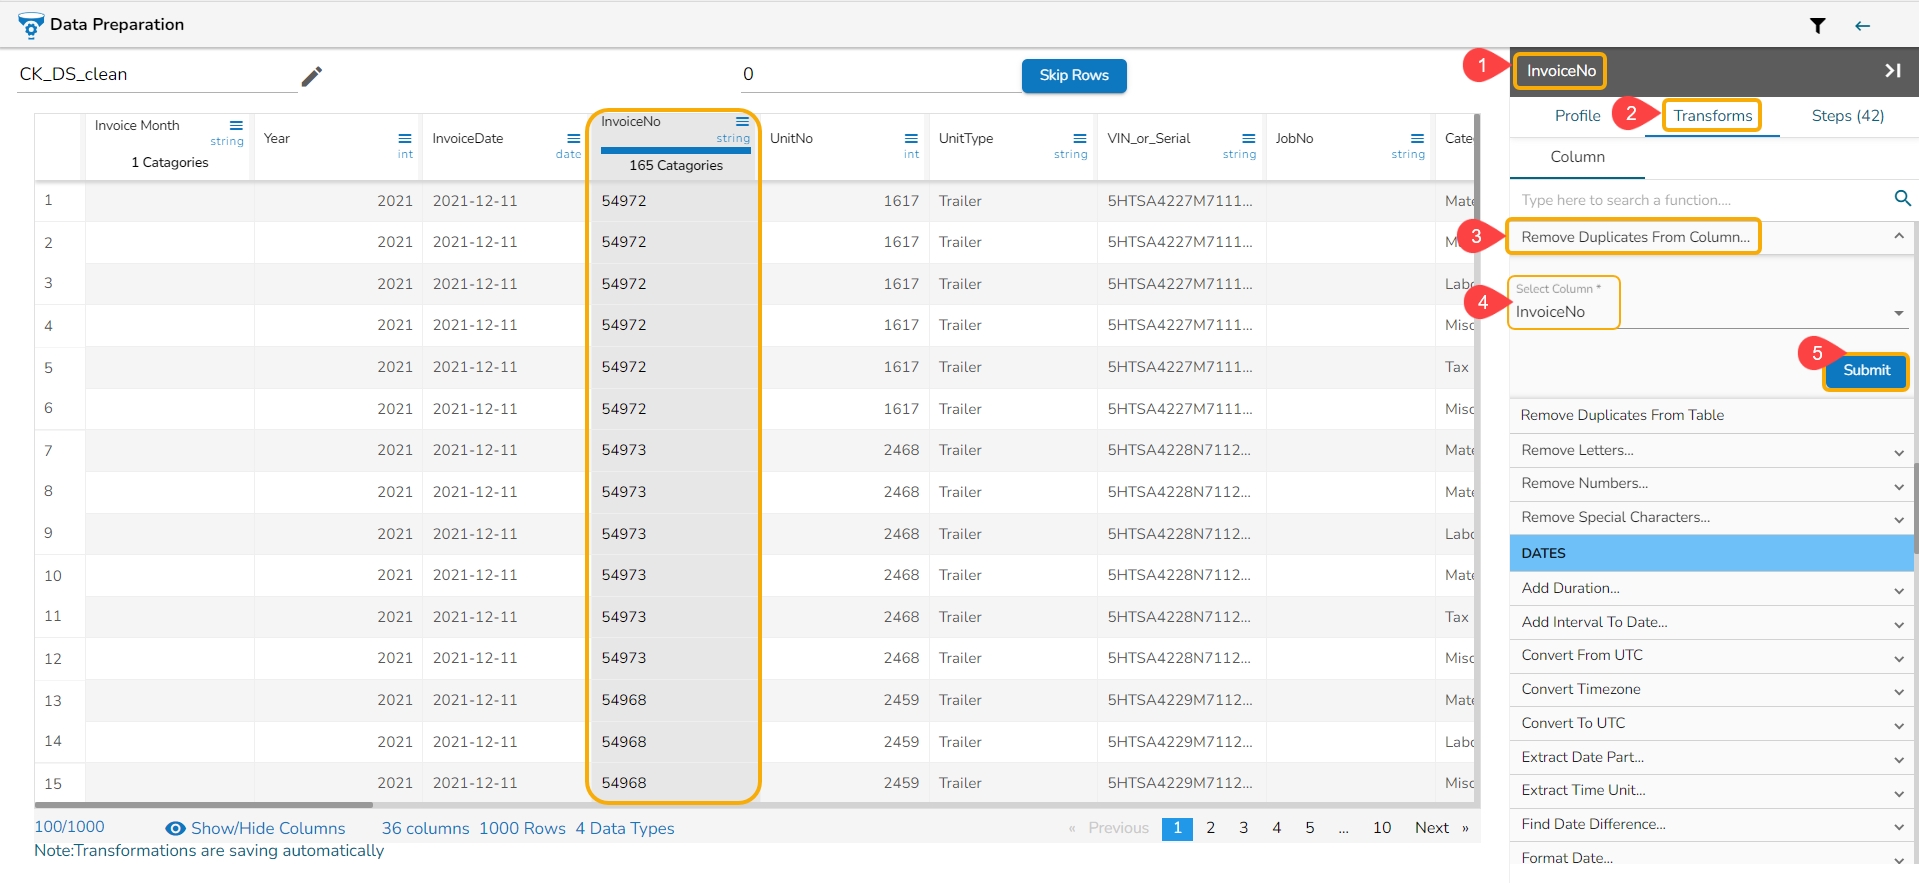Edit dataset name with pencil icon
1919x883 pixels.
click(312, 76)
